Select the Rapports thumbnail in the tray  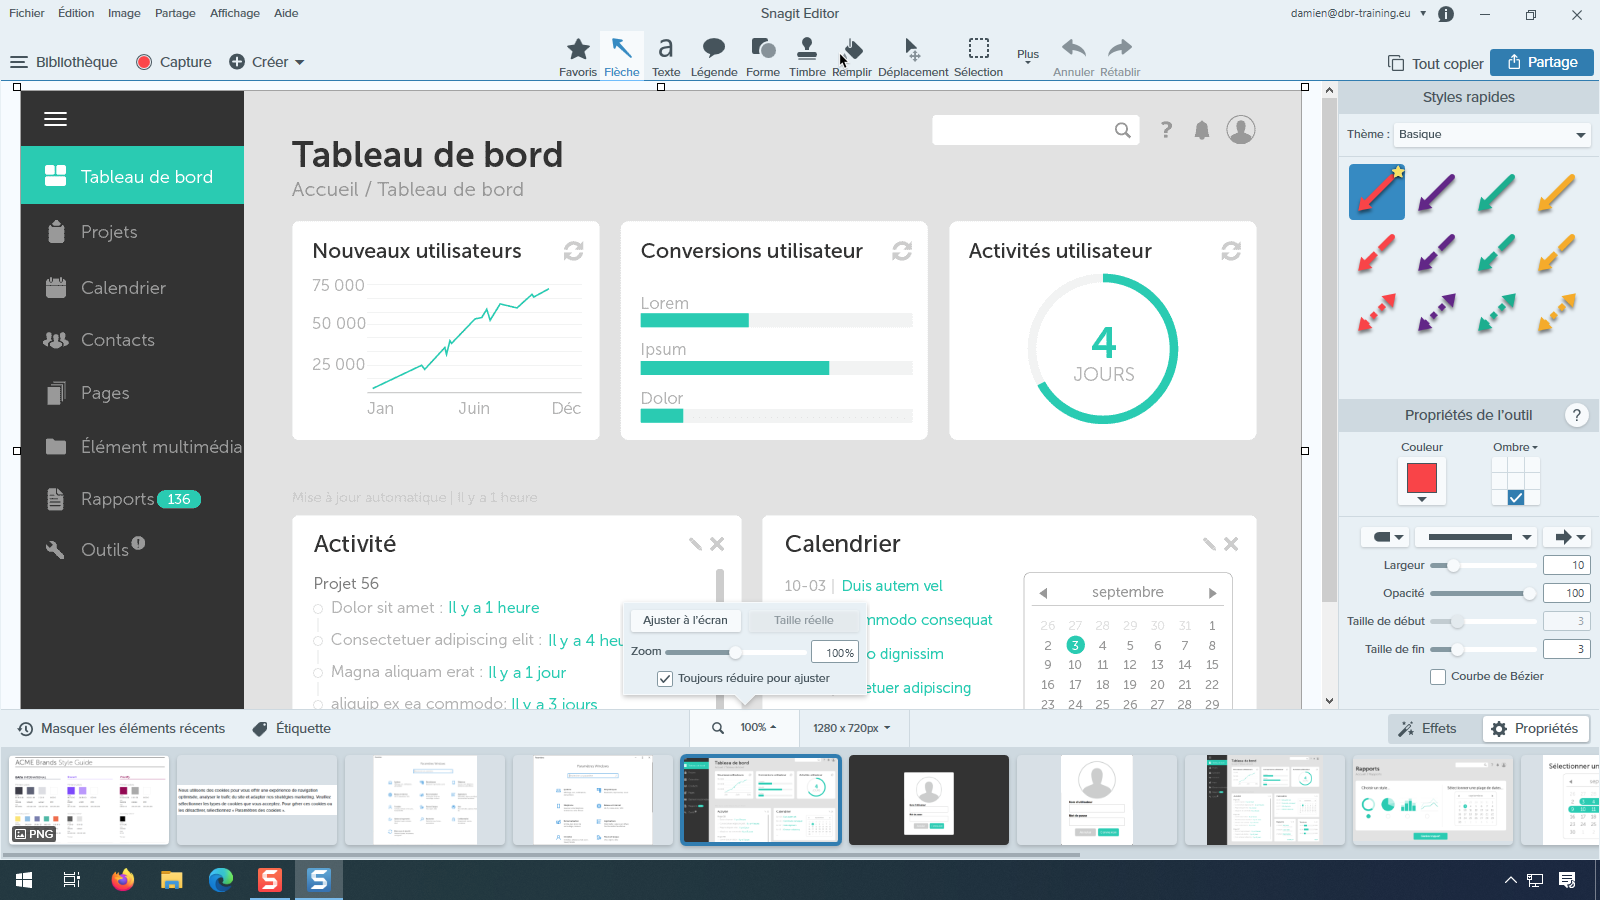pyautogui.click(x=1433, y=800)
